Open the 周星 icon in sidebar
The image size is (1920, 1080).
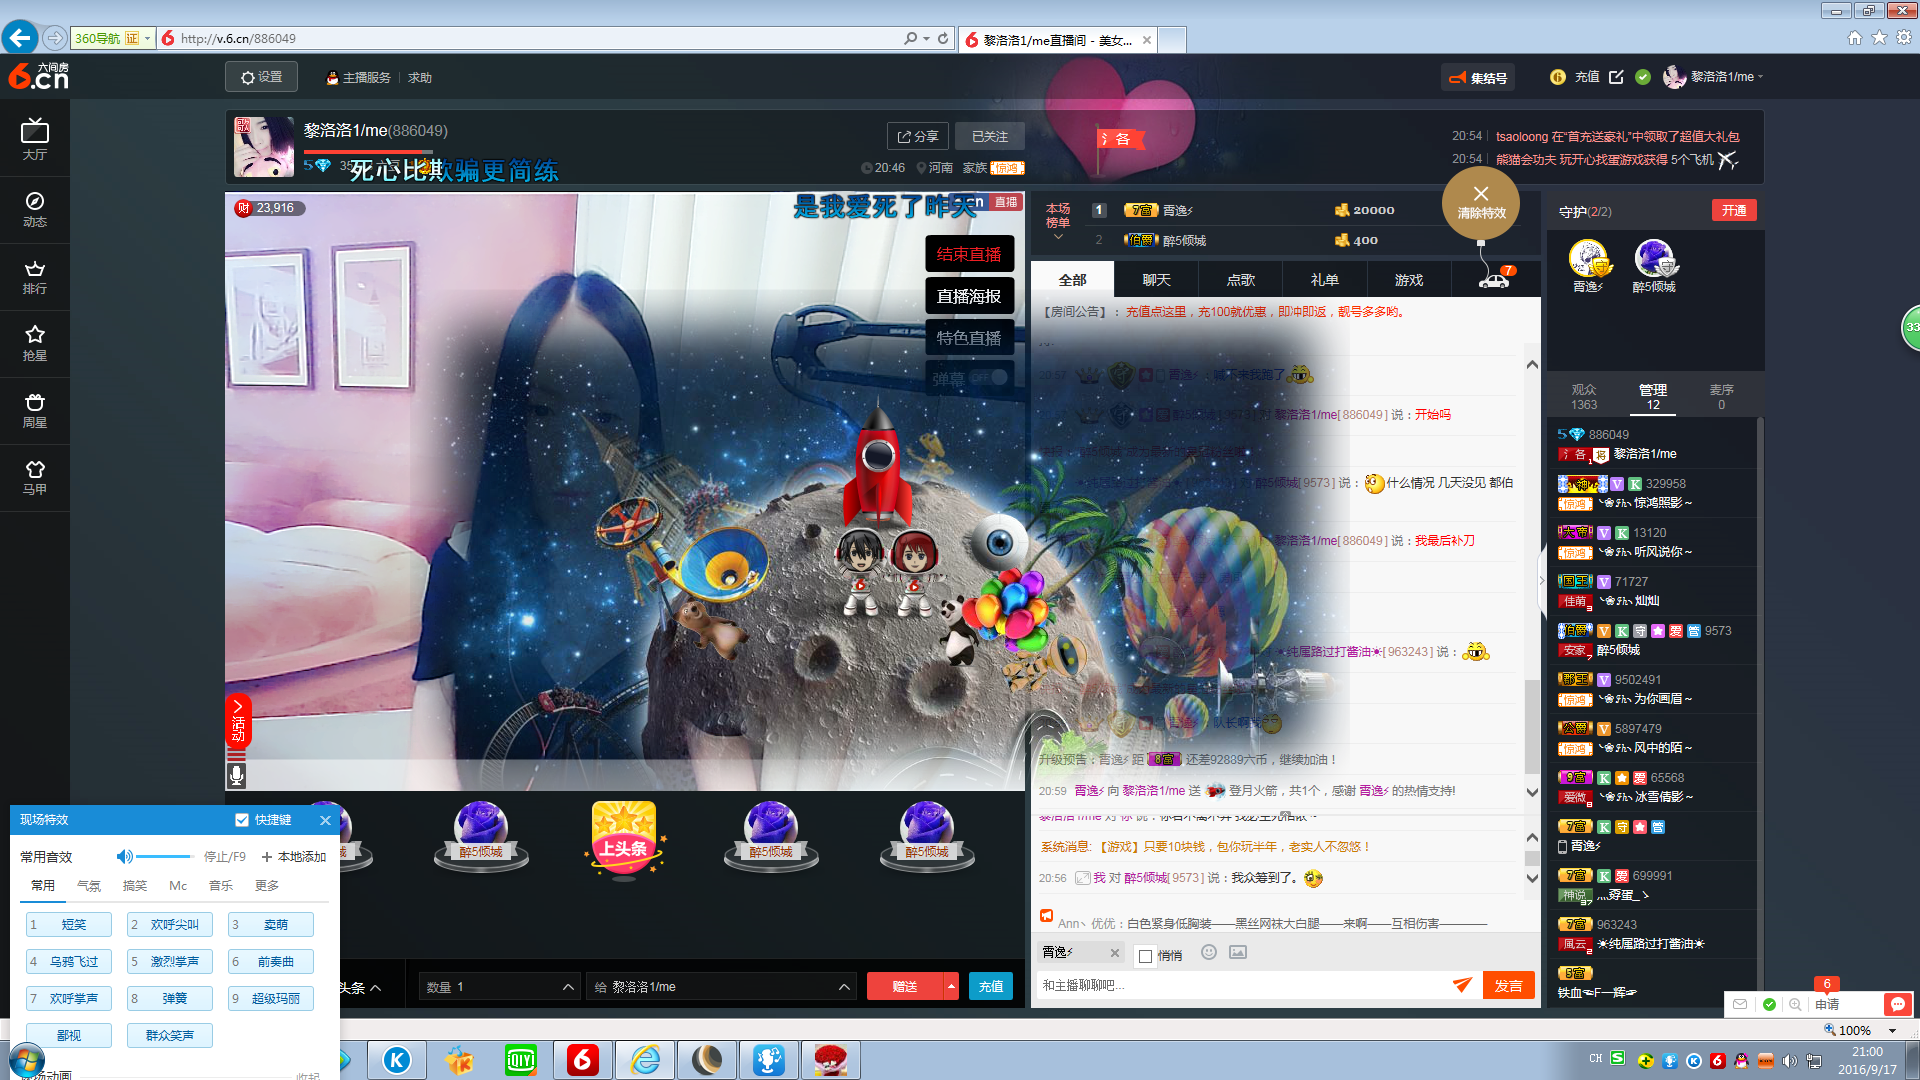coord(35,410)
